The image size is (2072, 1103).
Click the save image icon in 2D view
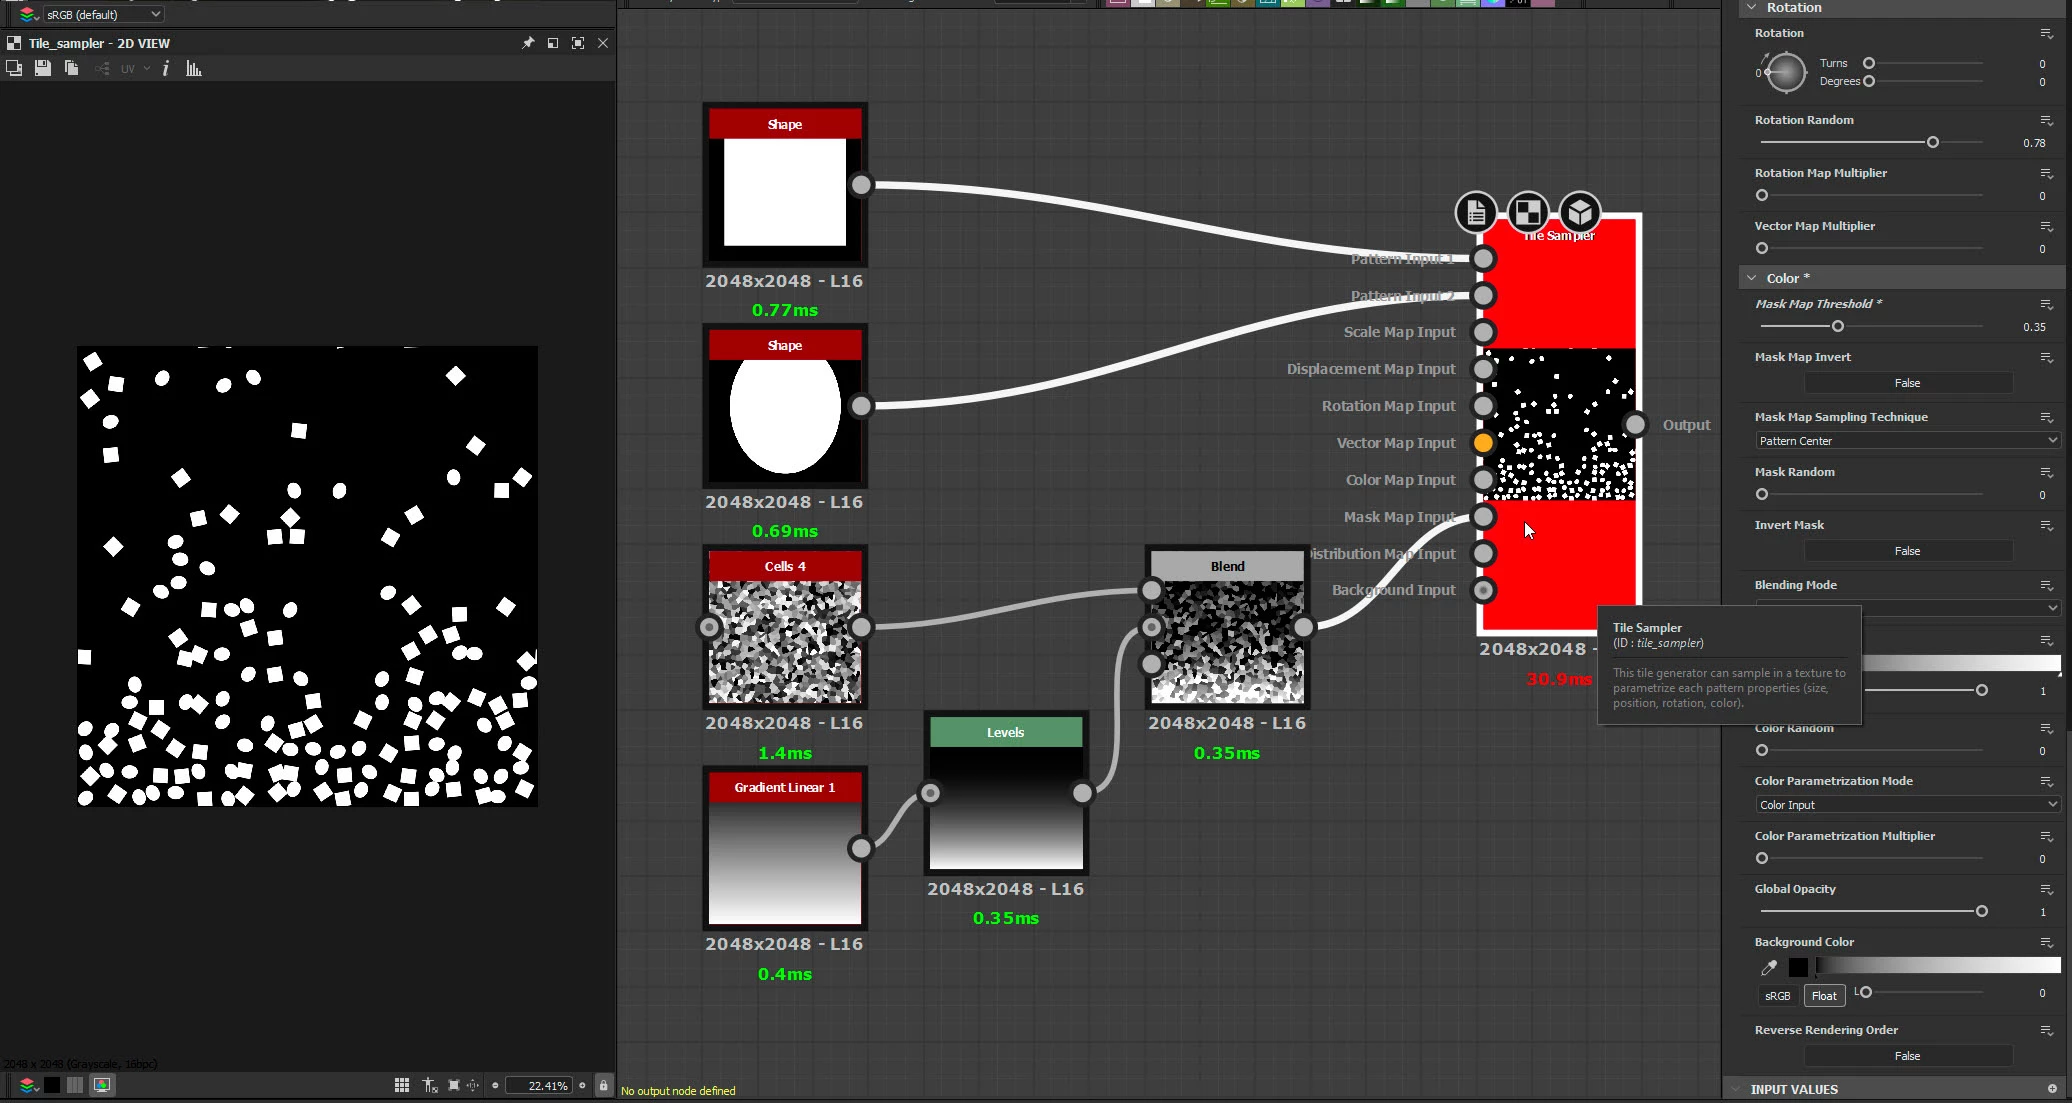[42, 68]
